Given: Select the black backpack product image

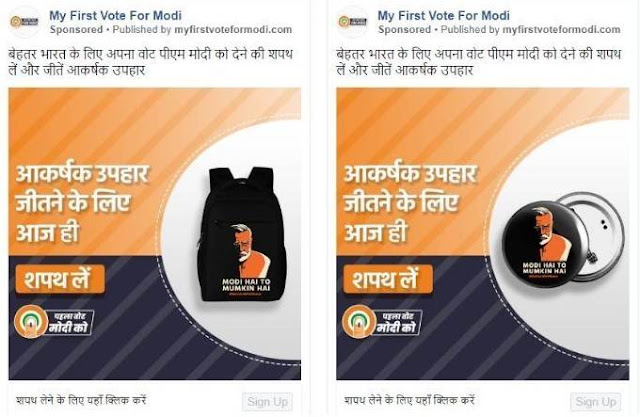Looking at the screenshot, I should 242,234.
